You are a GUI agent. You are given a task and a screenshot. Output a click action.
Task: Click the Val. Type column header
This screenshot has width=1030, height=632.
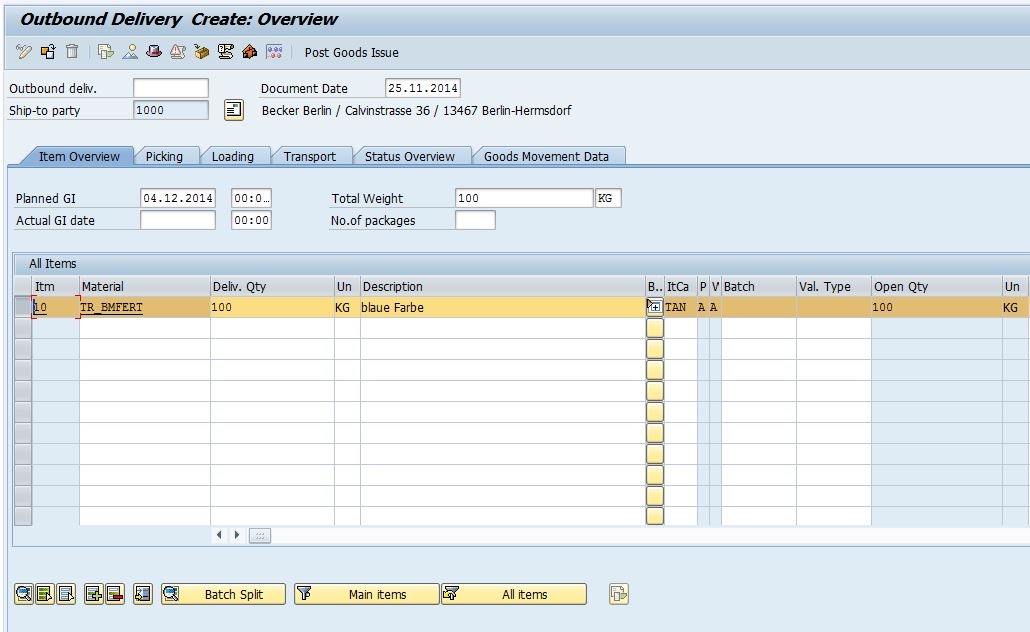tap(834, 286)
